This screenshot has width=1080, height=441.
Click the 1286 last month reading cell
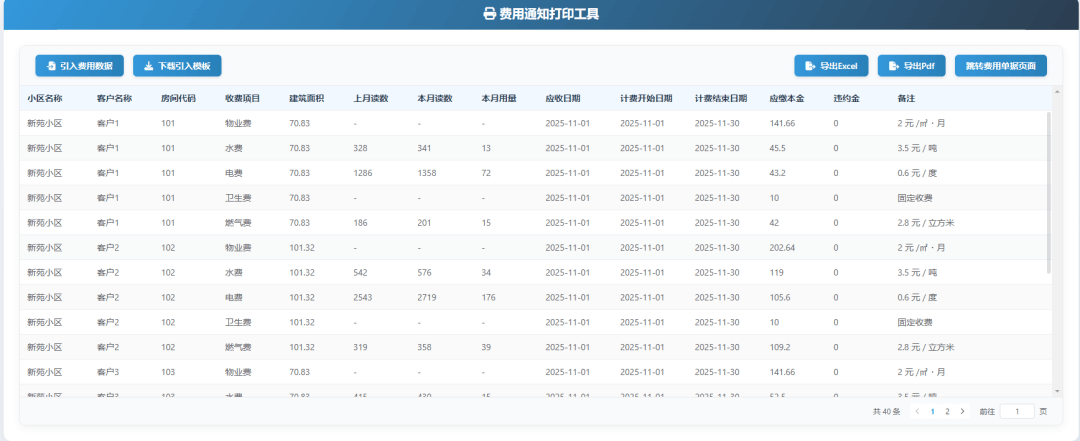pos(362,173)
